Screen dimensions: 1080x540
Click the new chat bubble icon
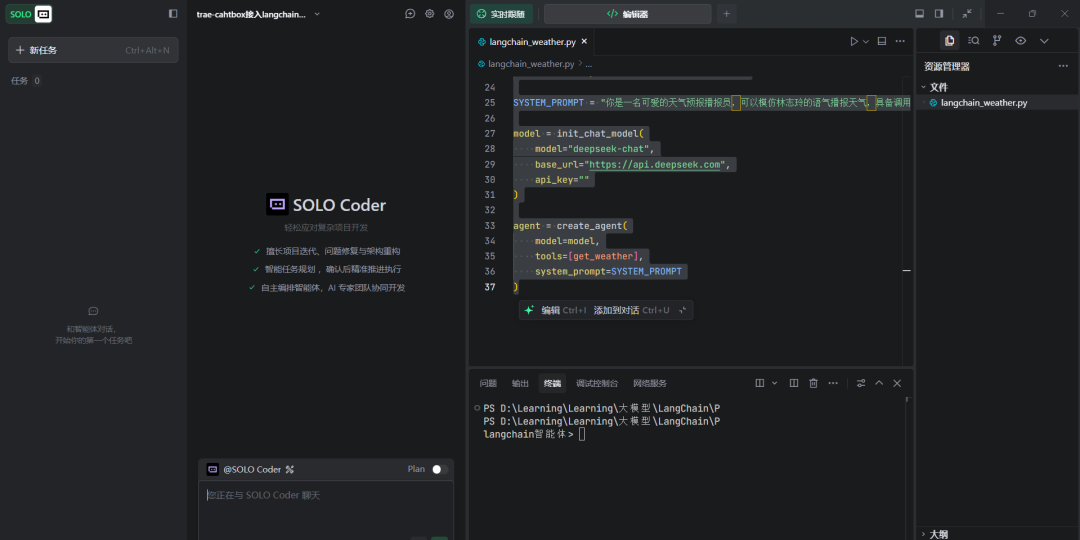(411, 14)
